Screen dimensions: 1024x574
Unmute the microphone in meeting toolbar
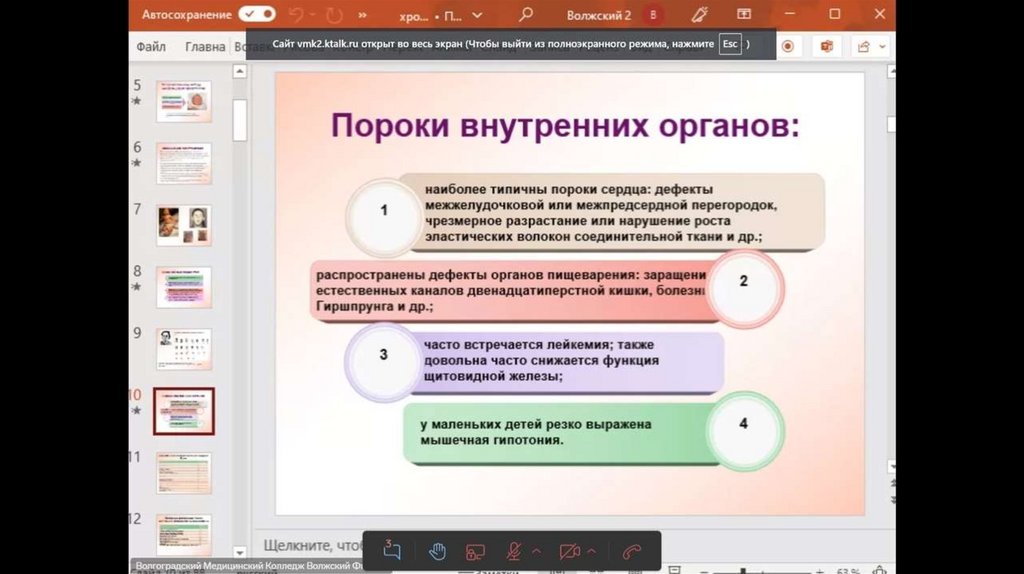(x=514, y=551)
